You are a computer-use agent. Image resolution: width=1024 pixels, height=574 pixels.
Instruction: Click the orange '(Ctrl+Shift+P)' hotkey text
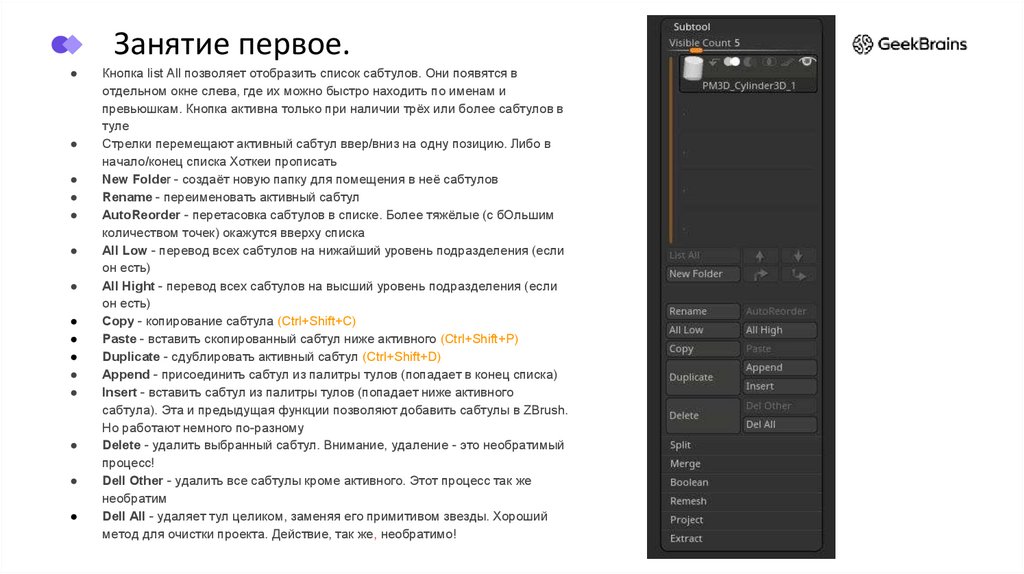(x=479, y=339)
